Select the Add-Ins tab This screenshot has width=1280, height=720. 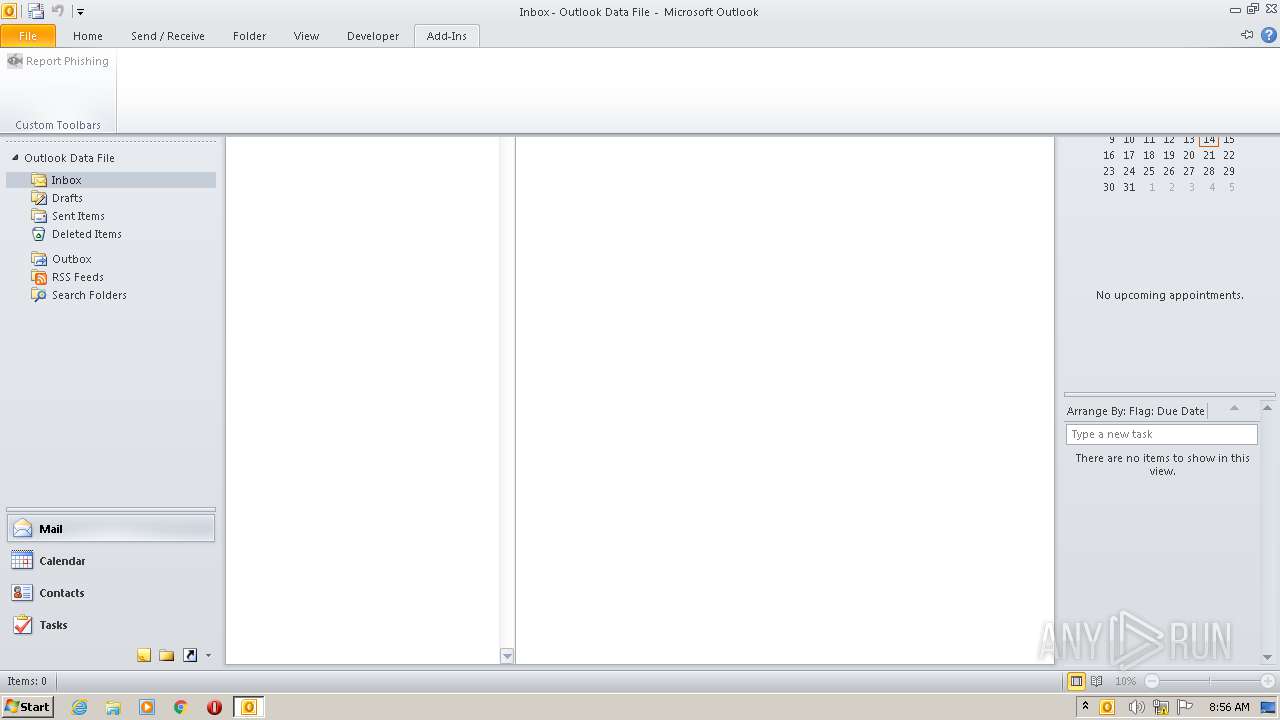447,36
